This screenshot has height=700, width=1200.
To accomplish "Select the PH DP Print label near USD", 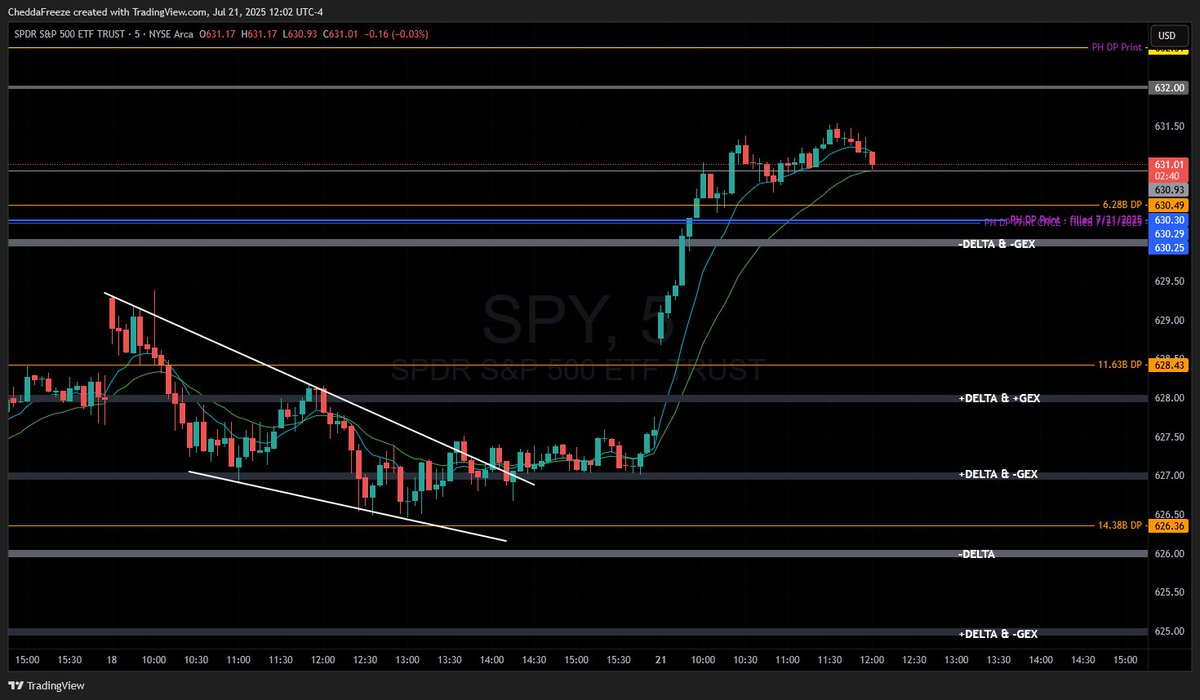I will [1116, 47].
